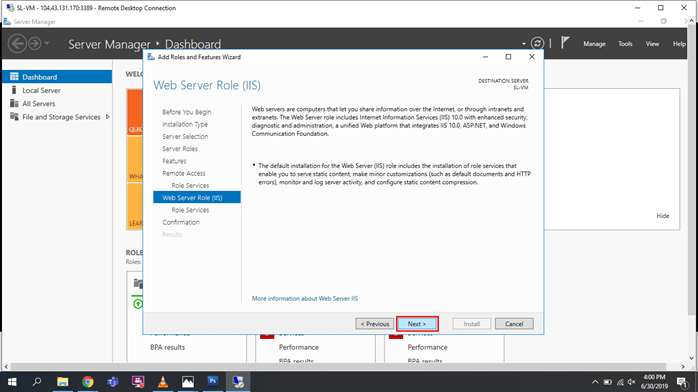698x392 pixels.
Task: Open the notifications flag in Server Manager
Action: point(565,43)
